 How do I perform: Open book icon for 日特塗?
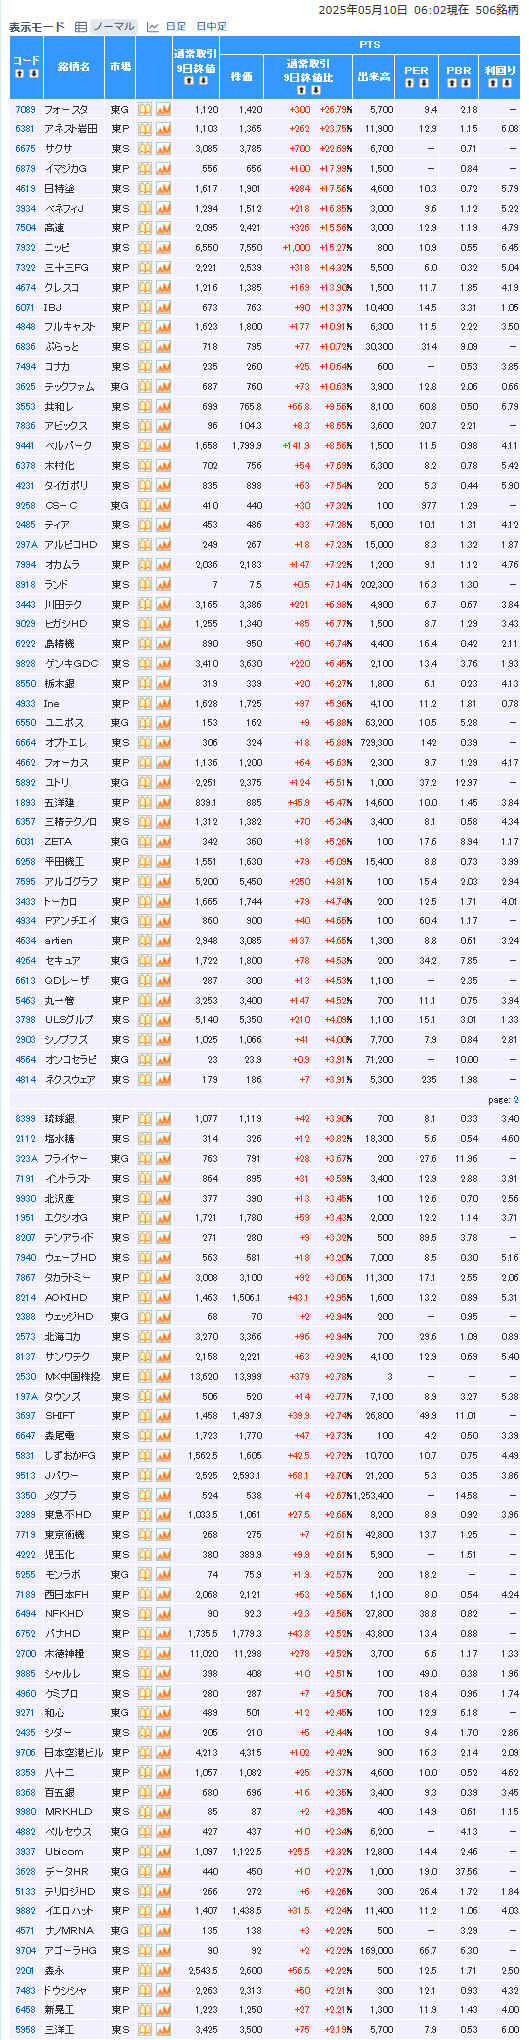pyautogui.click(x=145, y=188)
